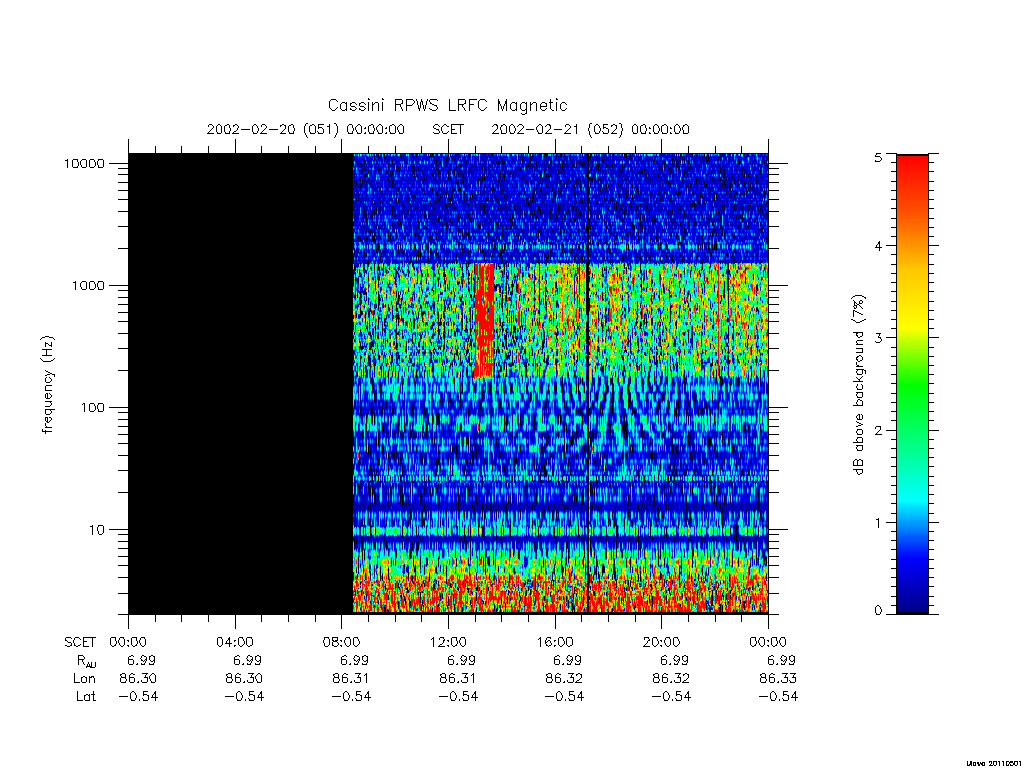Click the 20:00 time axis label

662,642
